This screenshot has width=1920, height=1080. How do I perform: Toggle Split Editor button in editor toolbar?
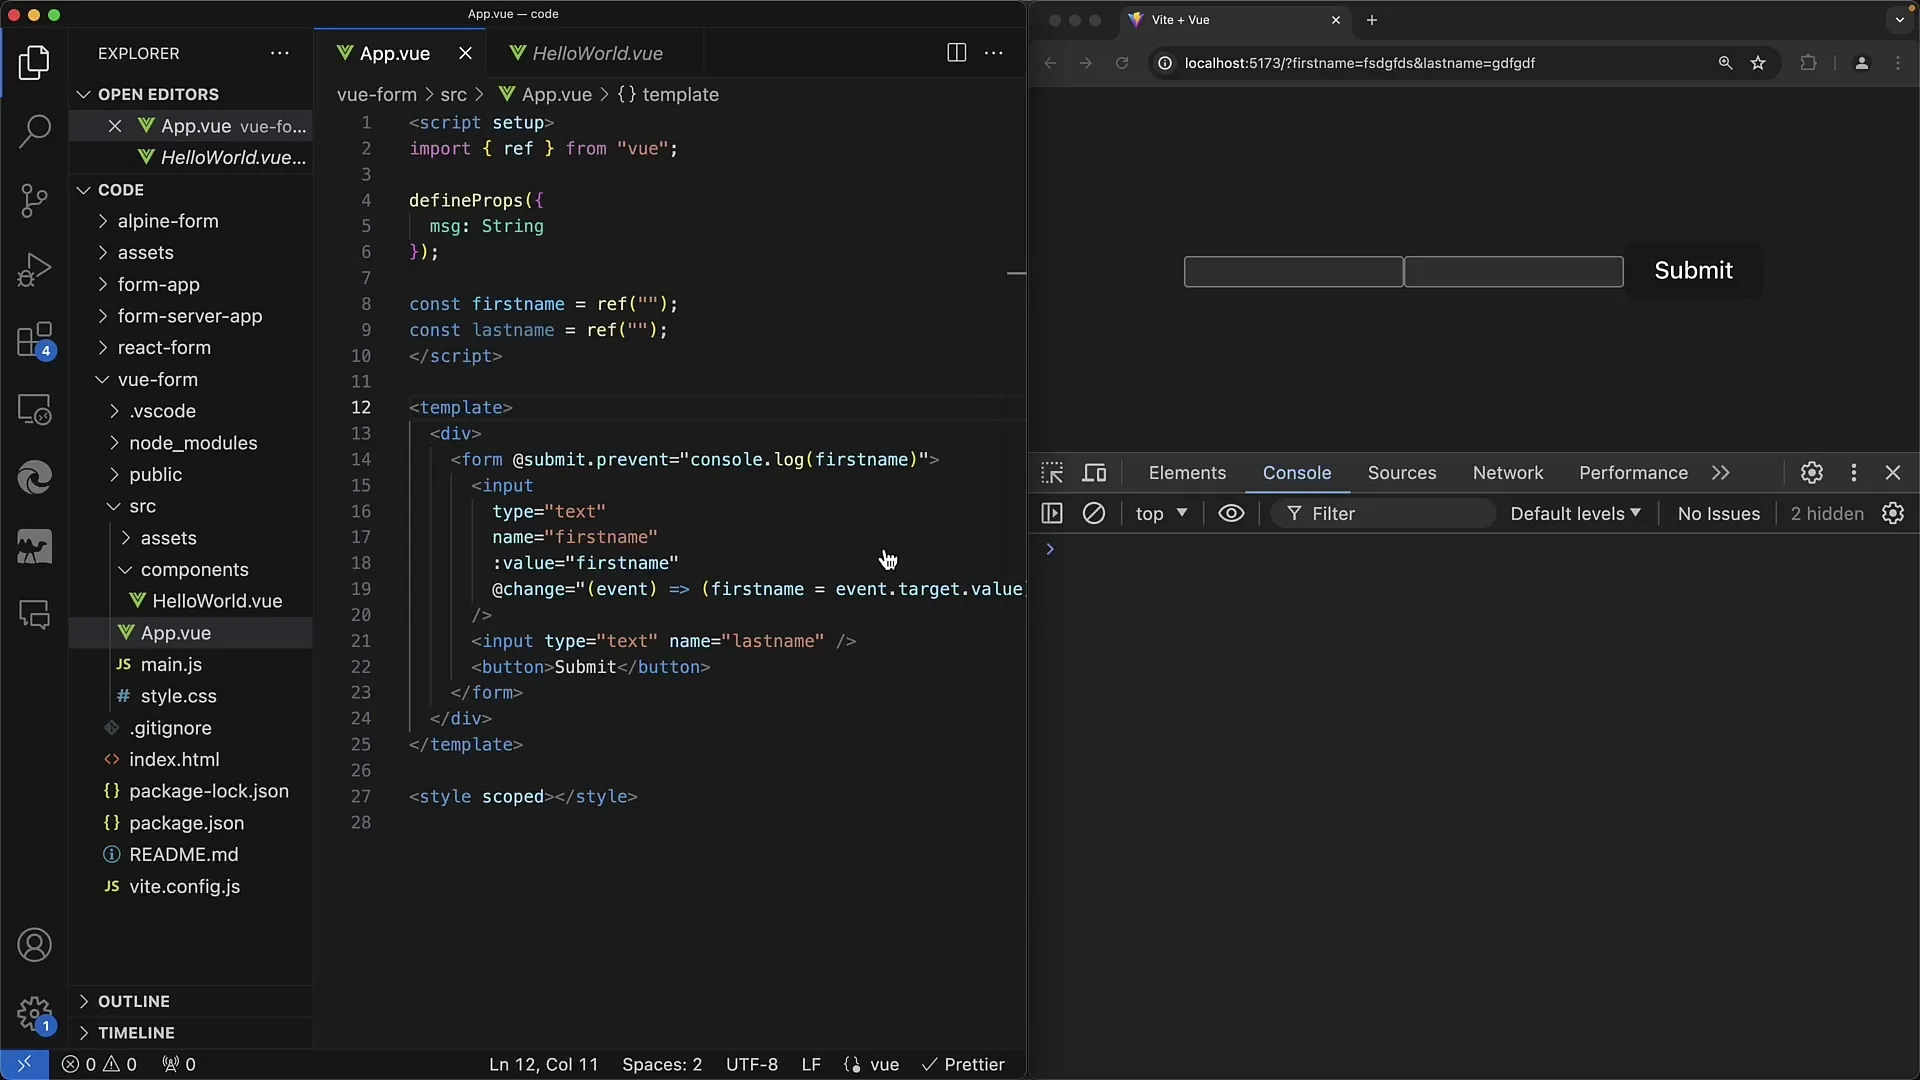coord(957,53)
